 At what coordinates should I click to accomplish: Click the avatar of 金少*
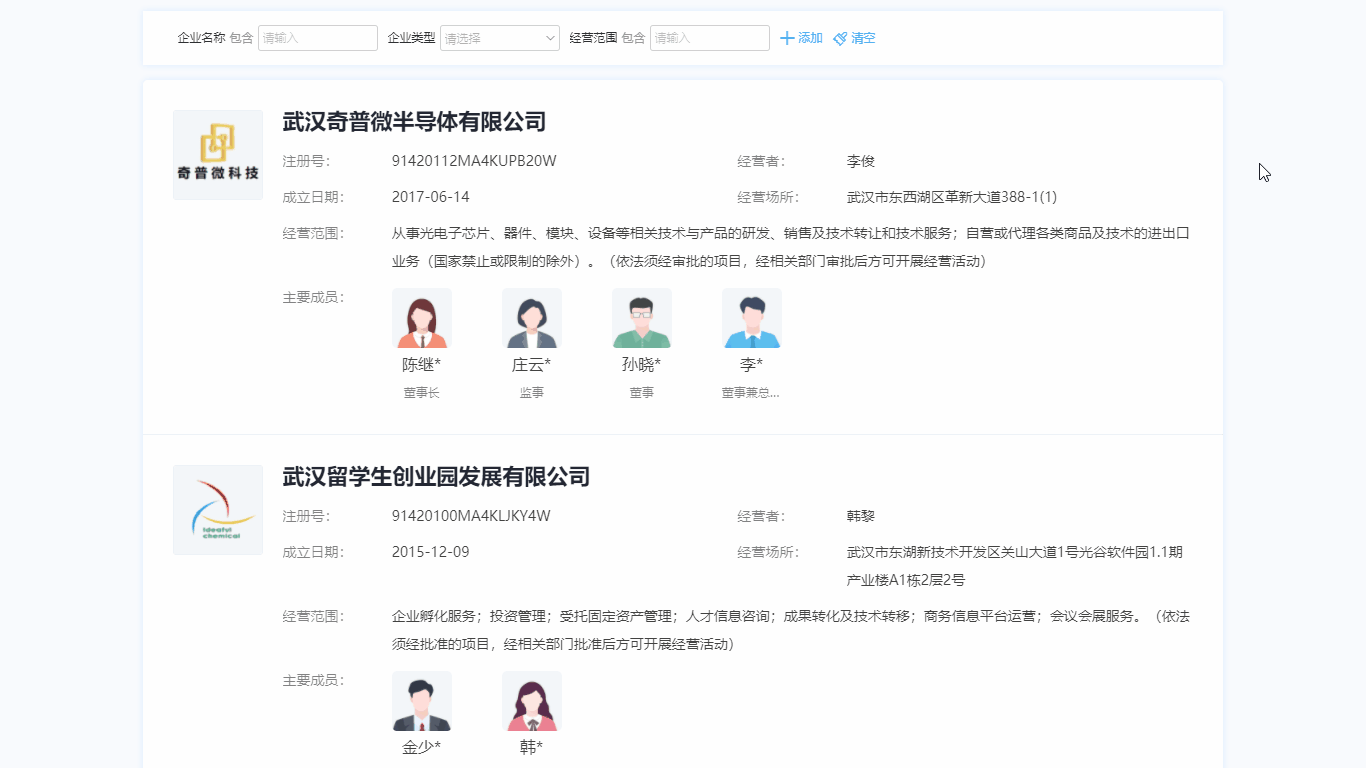[421, 700]
